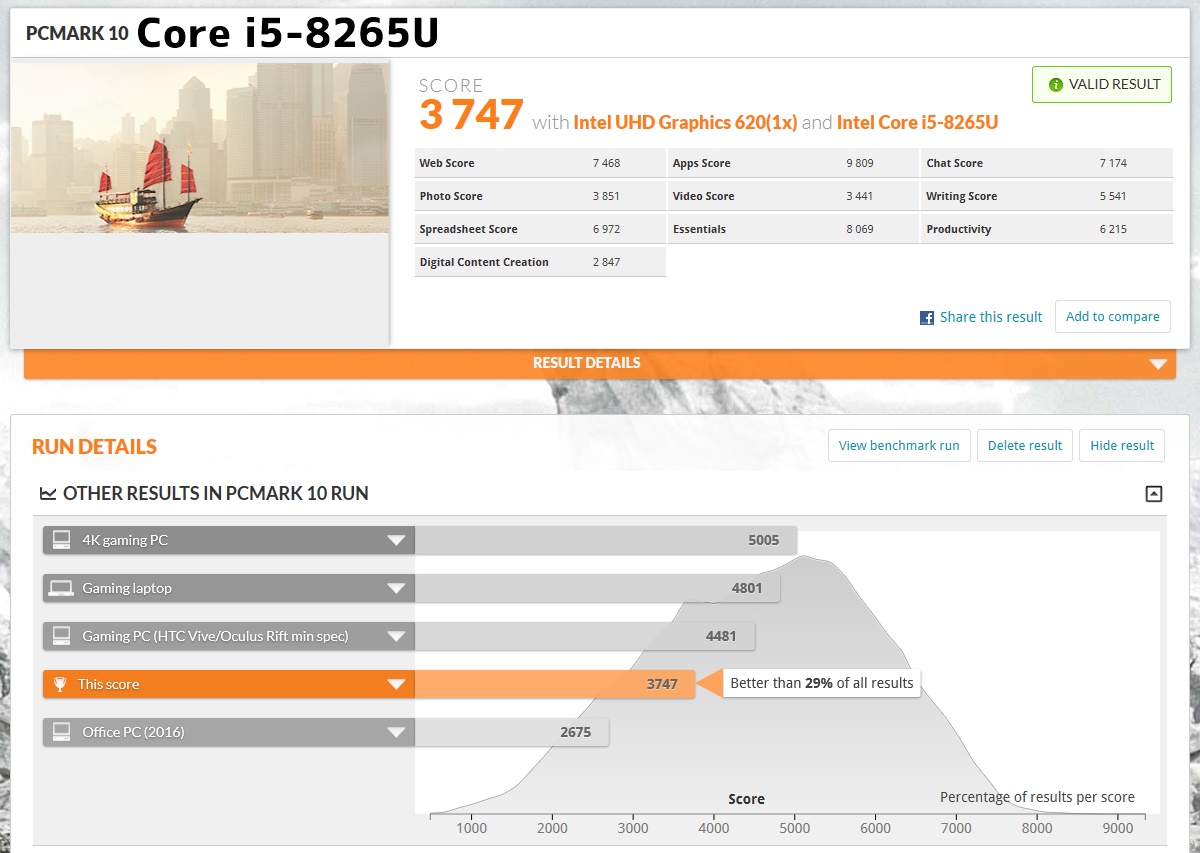The height and width of the screenshot is (853, 1200).
Task: Click the Photo Score row
Action: 540,196
